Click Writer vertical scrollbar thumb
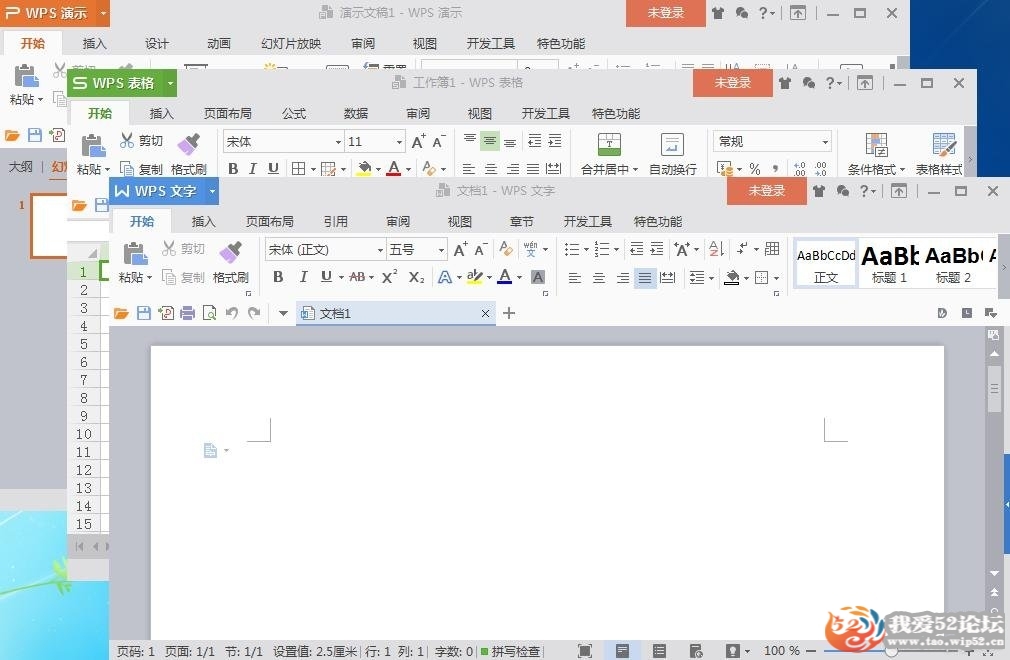Image resolution: width=1010 pixels, height=660 pixels. (995, 388)
